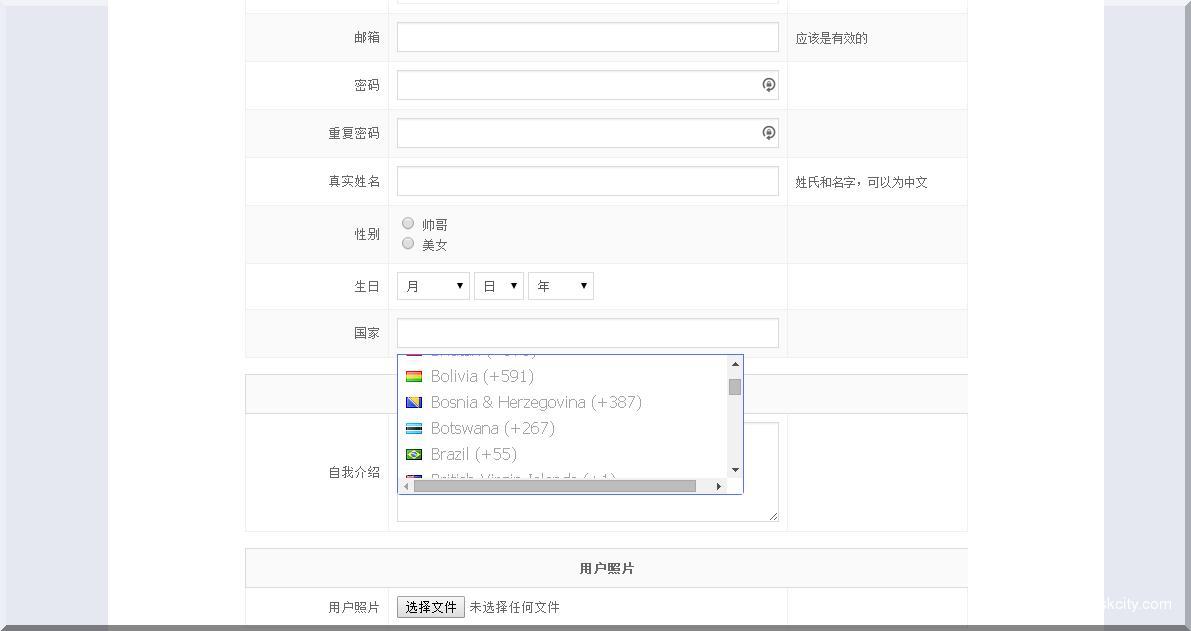Click the Botswana flag icon

[x=414, y=429]
